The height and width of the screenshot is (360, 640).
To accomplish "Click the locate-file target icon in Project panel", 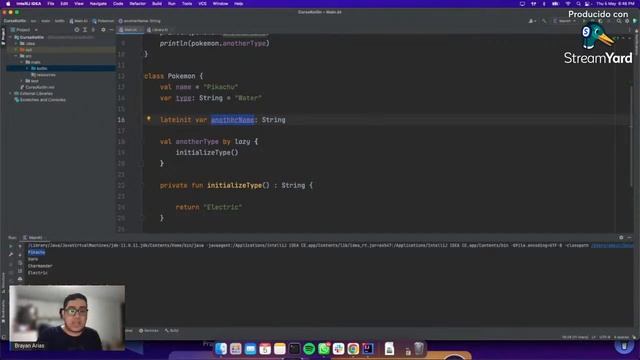I will point(77,30).
